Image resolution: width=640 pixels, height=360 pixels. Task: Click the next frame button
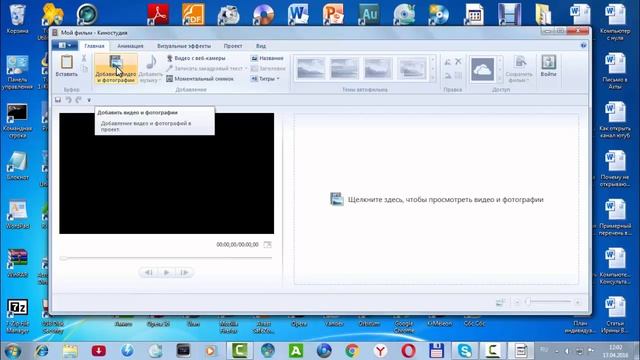point(184,272)
